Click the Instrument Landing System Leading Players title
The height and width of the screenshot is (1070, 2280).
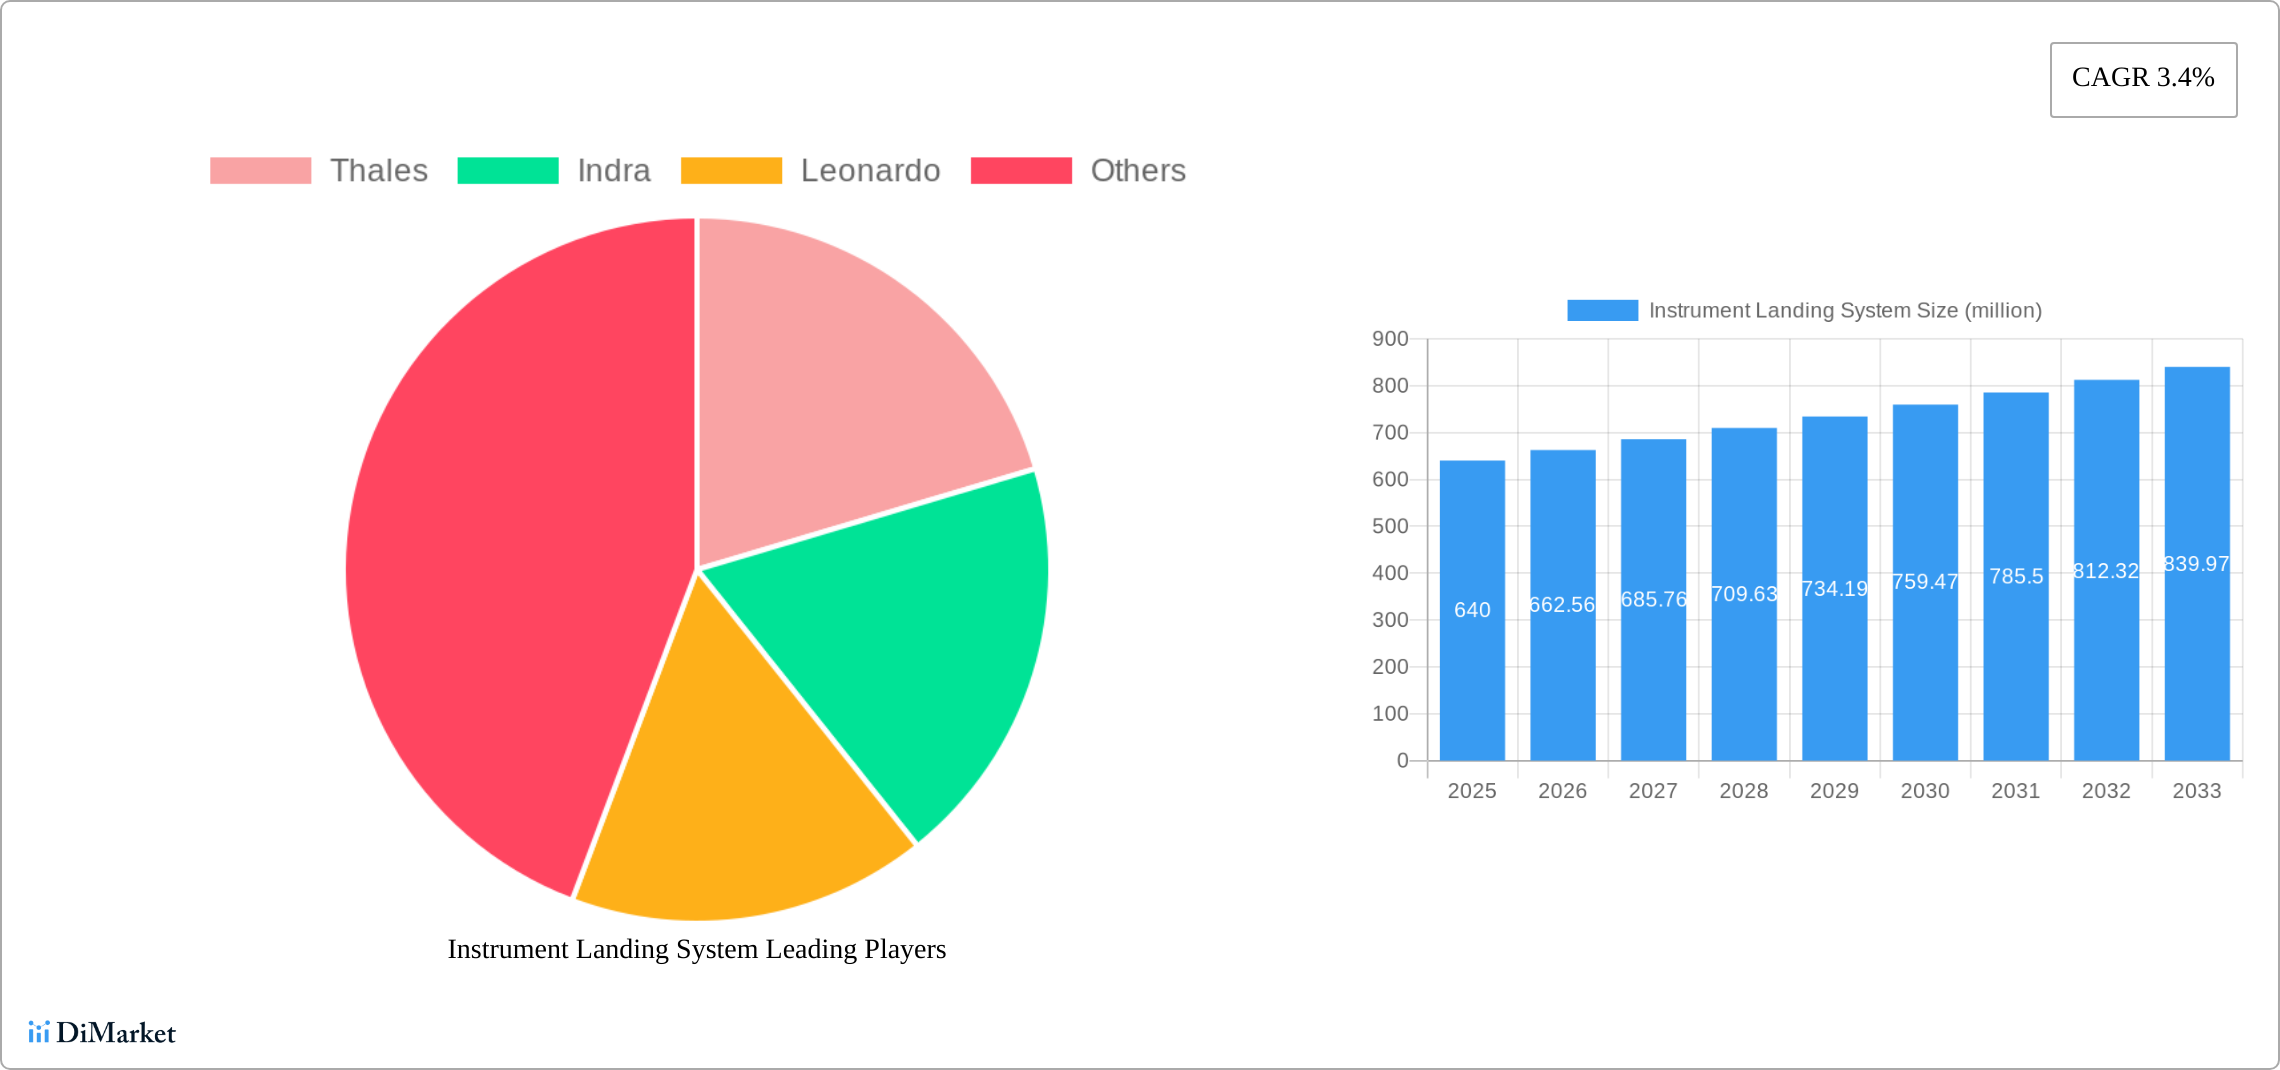[697, 950]
